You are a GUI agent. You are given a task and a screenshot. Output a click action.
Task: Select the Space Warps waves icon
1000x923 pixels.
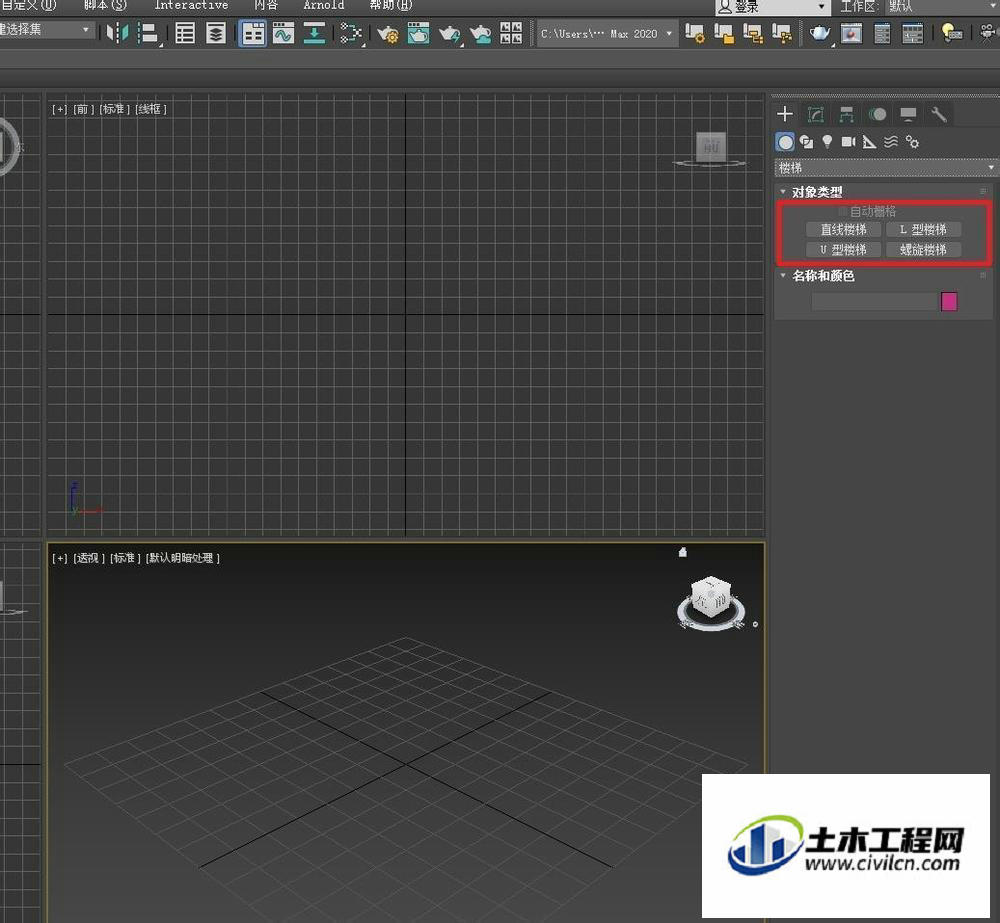tap(891, 142)
